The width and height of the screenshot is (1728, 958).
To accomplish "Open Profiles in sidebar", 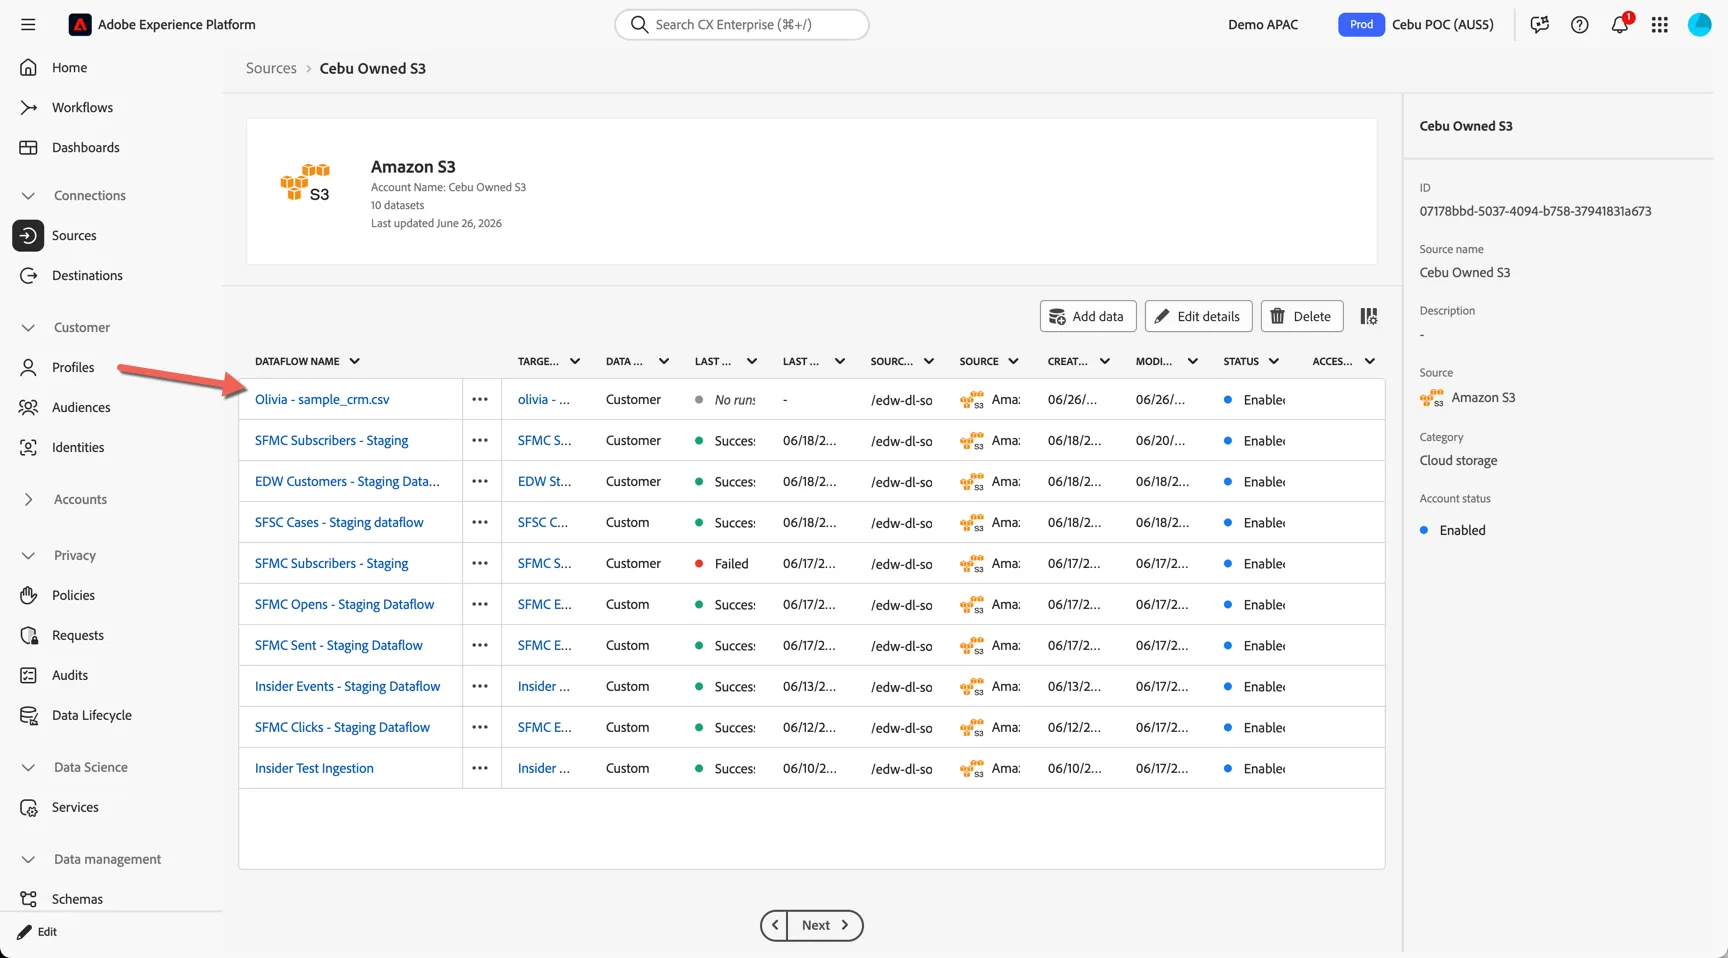I will [x=73, y=367].
